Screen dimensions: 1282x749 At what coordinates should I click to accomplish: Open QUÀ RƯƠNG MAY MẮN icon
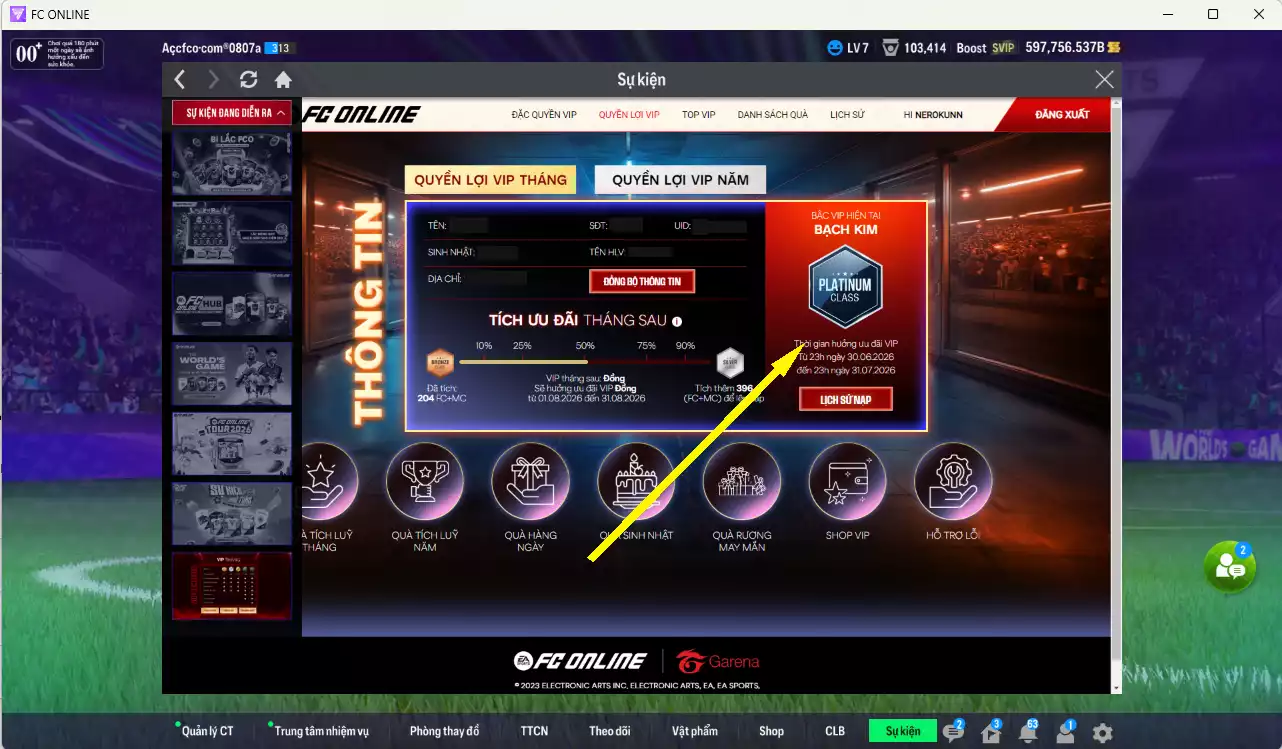[x=742, y=481]
